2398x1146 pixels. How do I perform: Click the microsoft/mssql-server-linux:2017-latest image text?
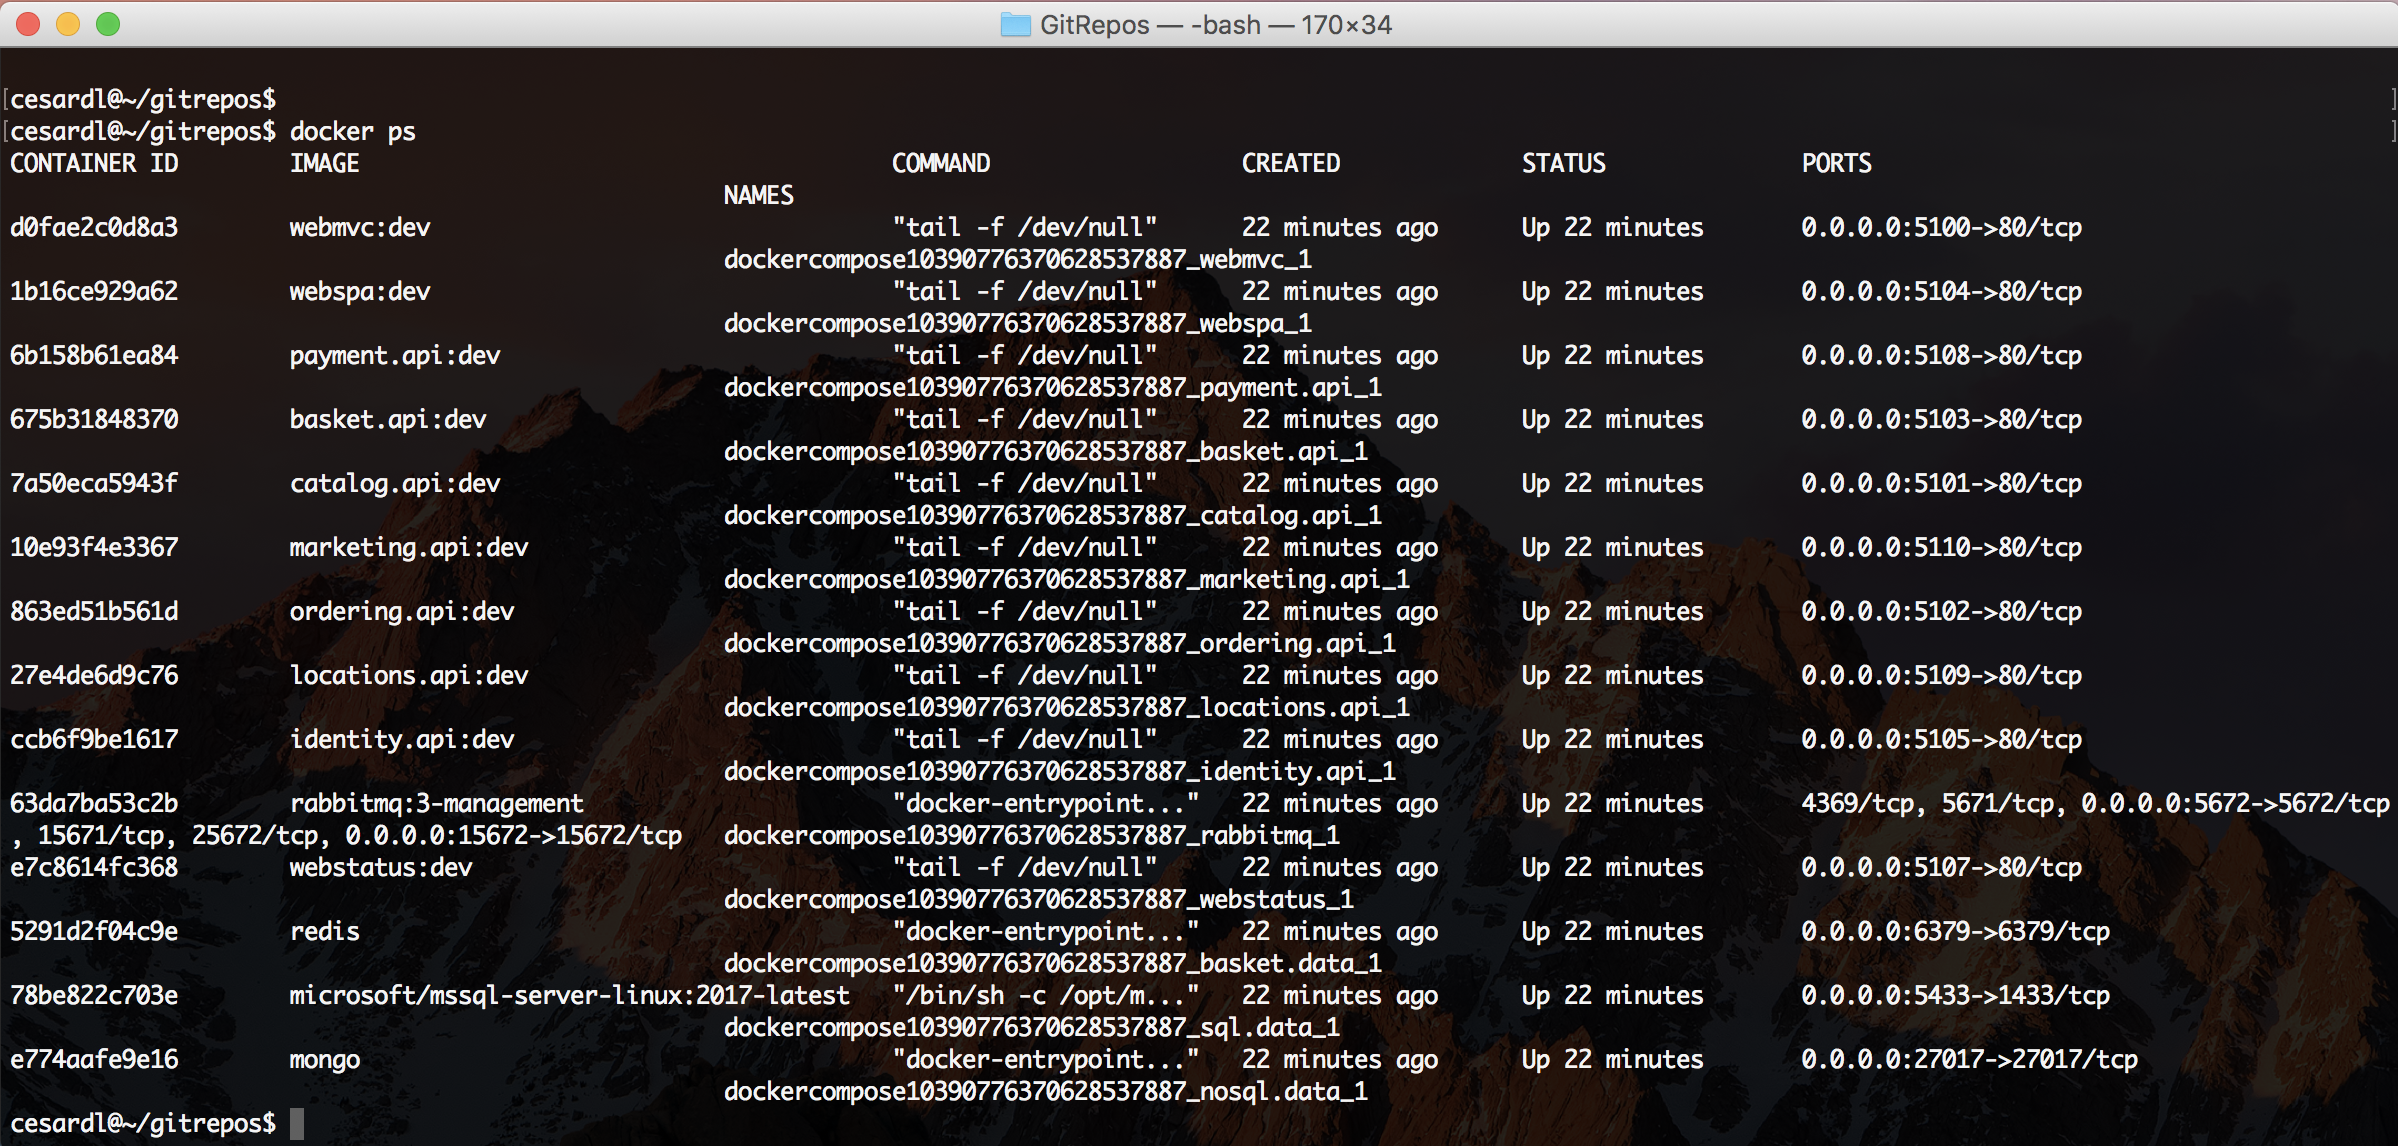569,995
